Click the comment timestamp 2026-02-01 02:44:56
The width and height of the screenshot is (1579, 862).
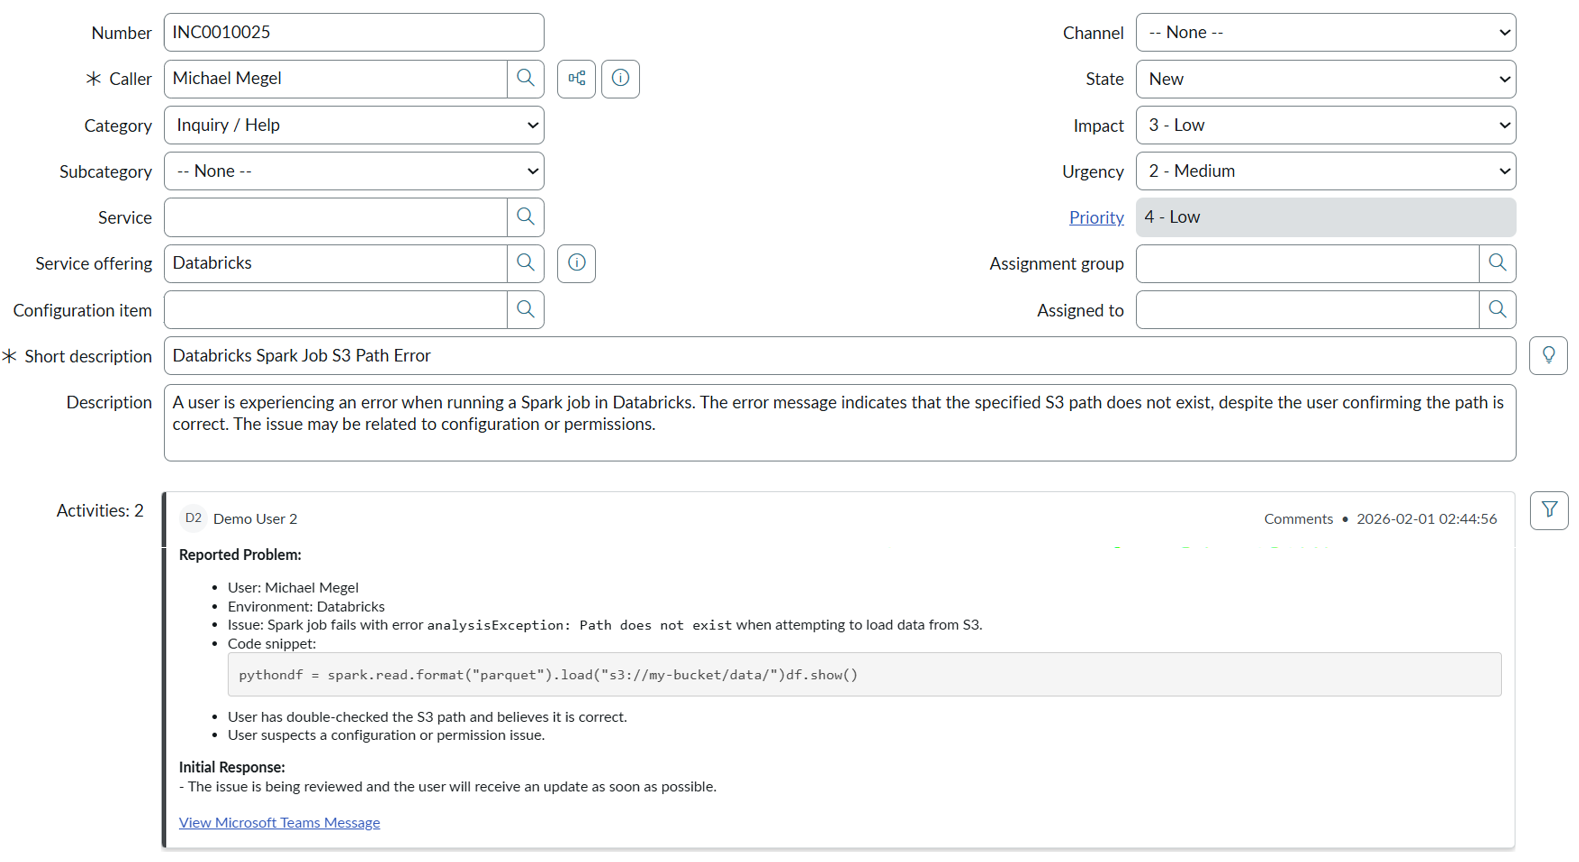click(1427, 519)
